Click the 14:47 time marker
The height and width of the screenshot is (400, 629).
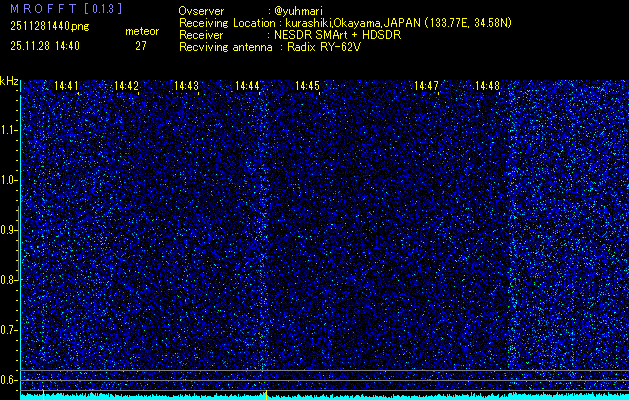point(426,85)
